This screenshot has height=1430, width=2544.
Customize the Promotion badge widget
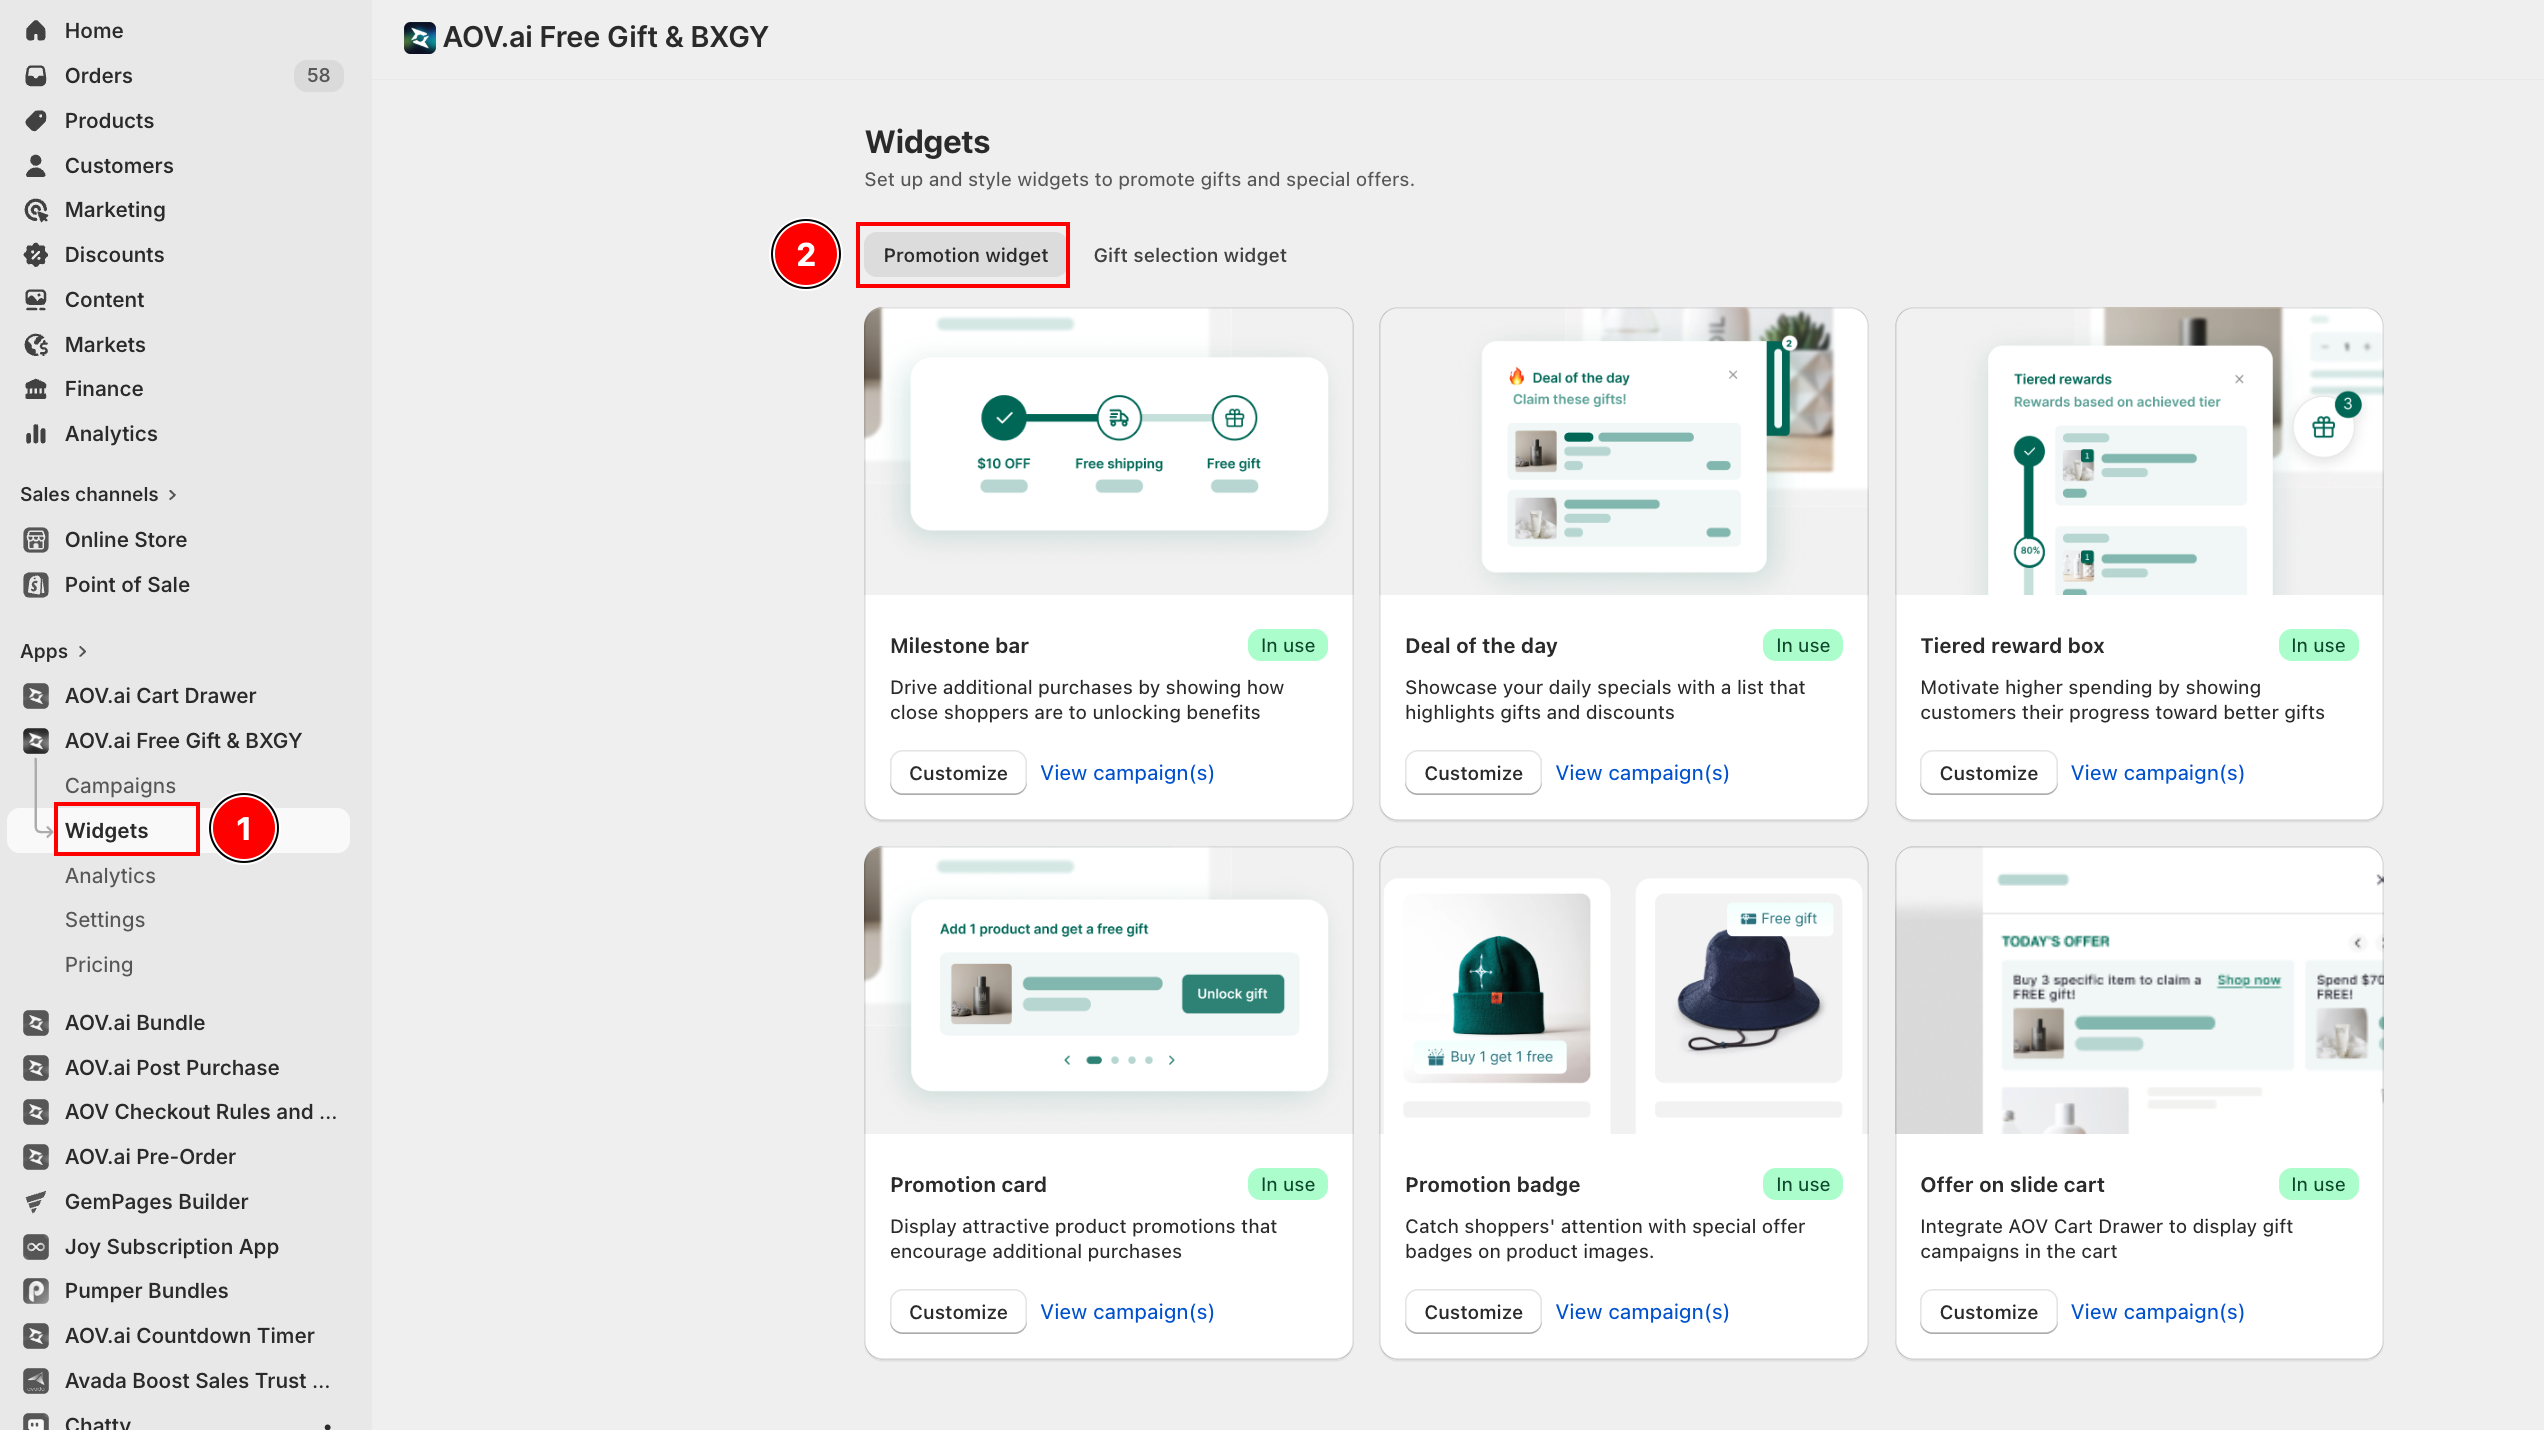pos(1472,1312)
